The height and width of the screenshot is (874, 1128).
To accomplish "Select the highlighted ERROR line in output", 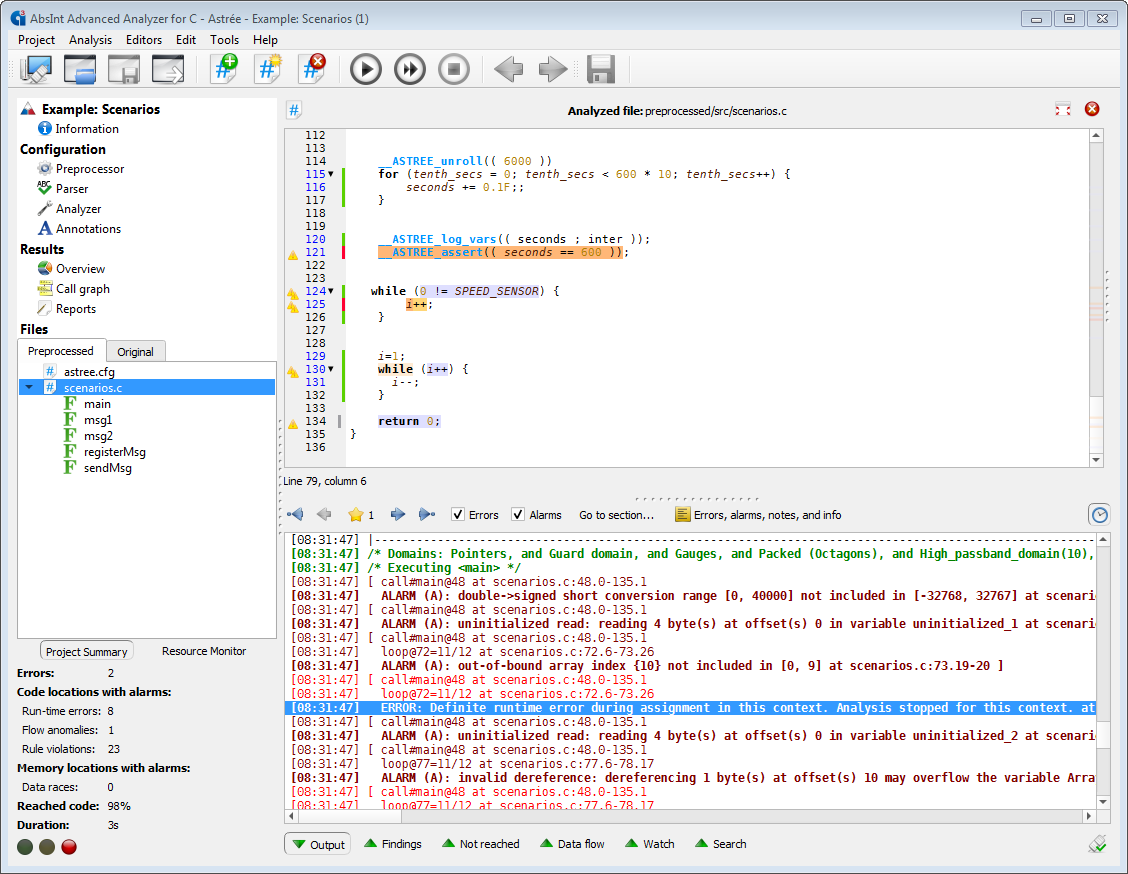I will coord(691,708).
